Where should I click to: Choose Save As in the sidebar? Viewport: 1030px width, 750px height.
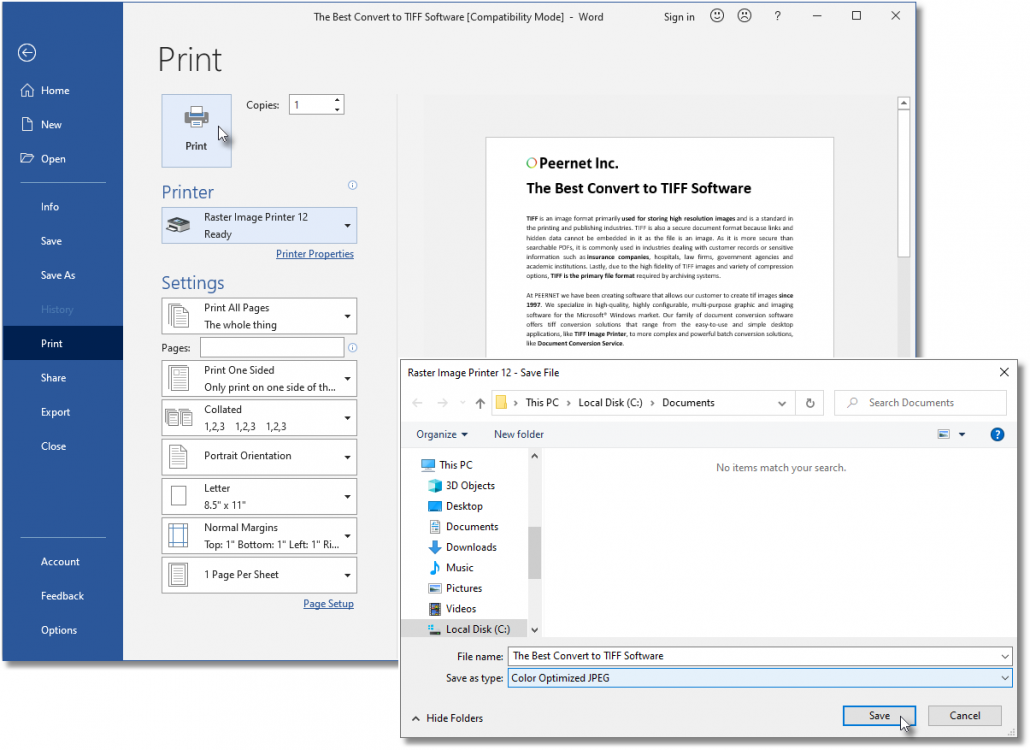(58, 275)
